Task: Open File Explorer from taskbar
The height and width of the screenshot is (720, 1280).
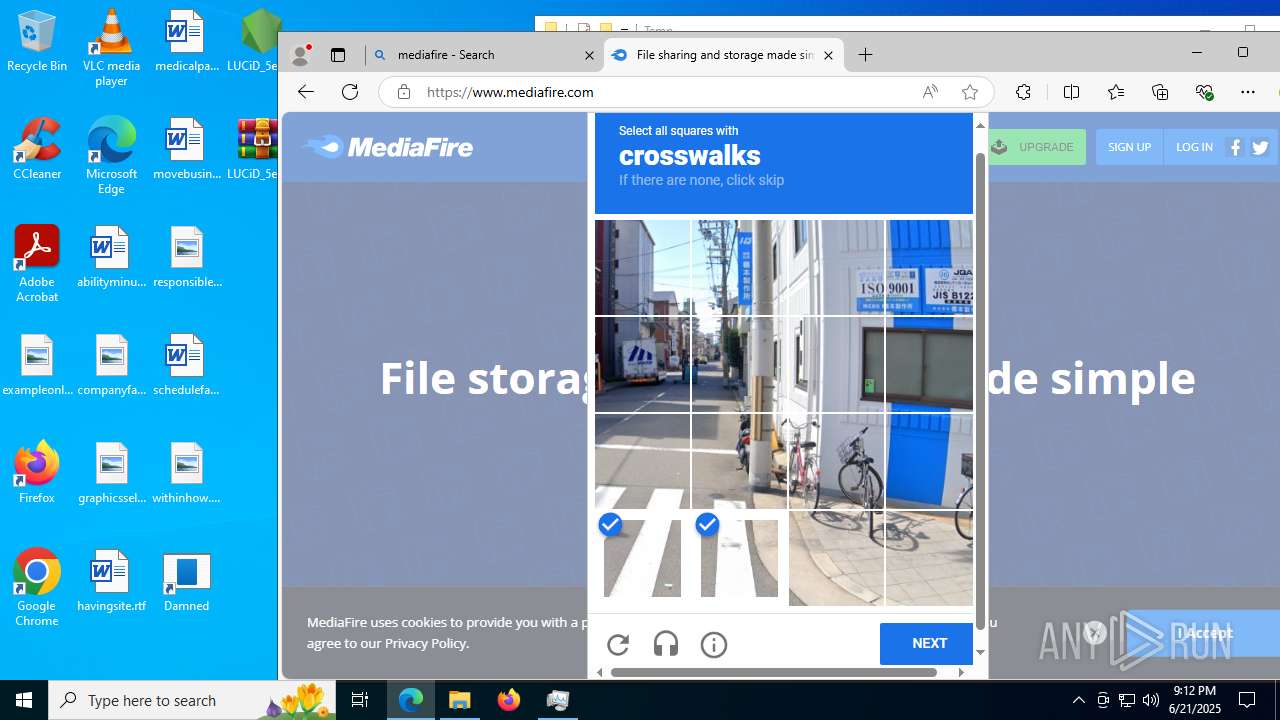Action: (460, 700)
